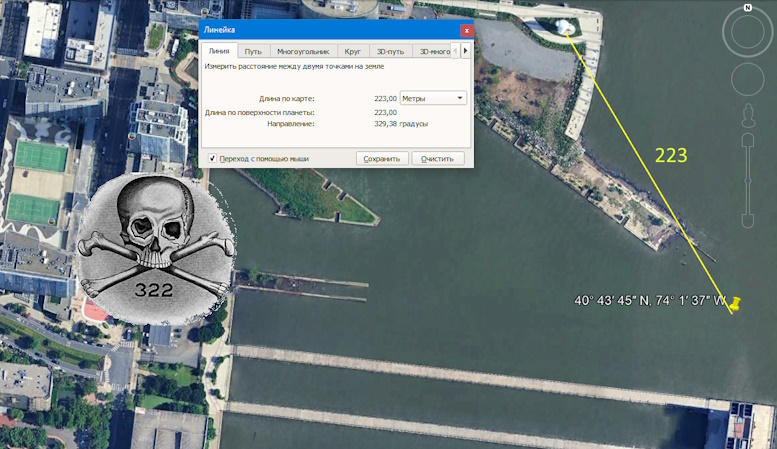Close the Линейка dialog
777x449 pixels.
coord(466,31)
